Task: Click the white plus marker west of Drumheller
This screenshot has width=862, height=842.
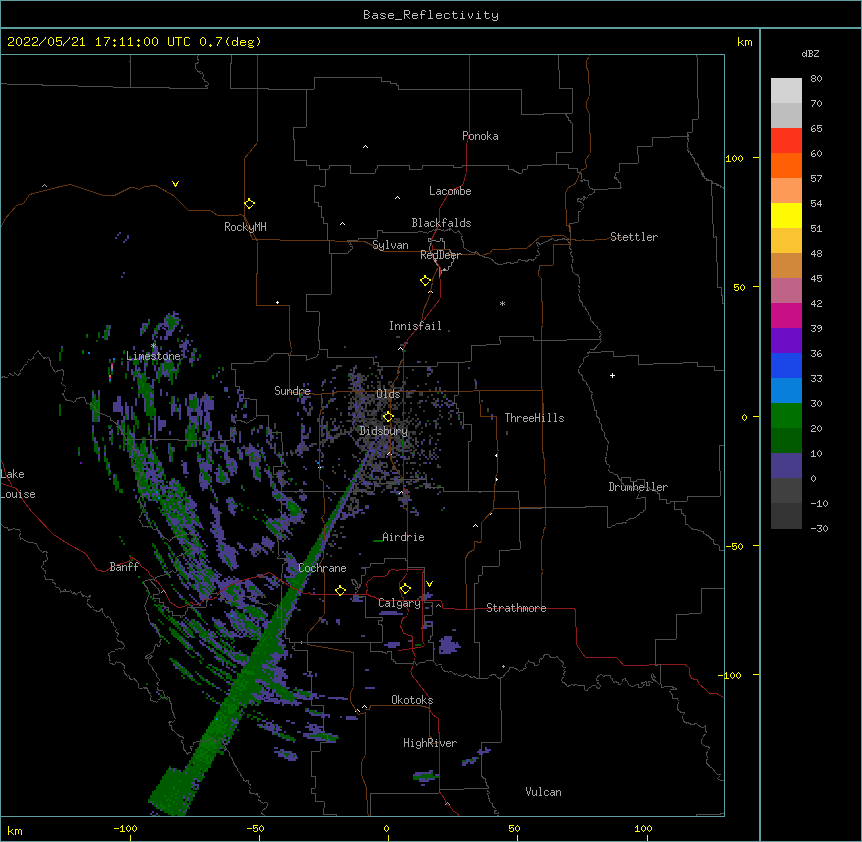Action: (x=612, y=375)
